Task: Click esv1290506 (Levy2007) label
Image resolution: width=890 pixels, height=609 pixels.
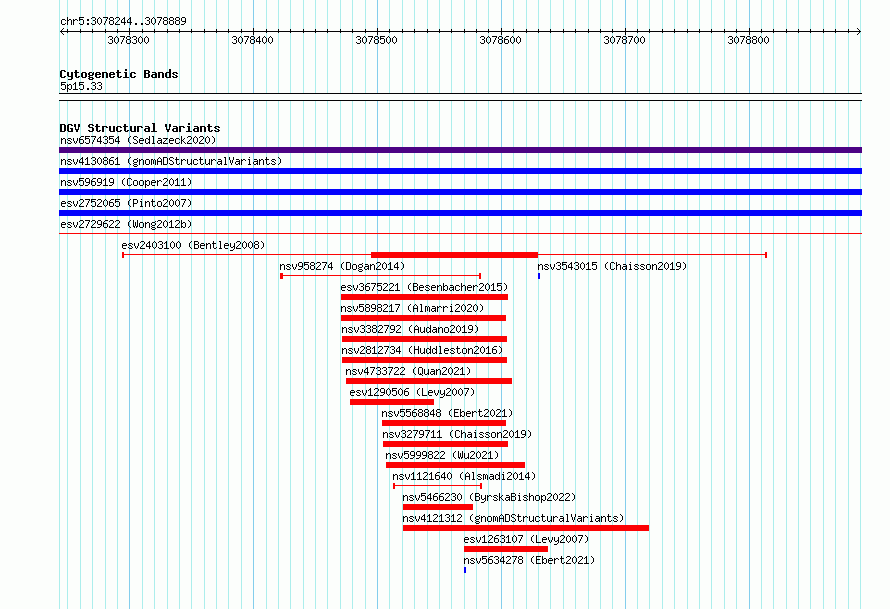Action: tap(412, 392)
